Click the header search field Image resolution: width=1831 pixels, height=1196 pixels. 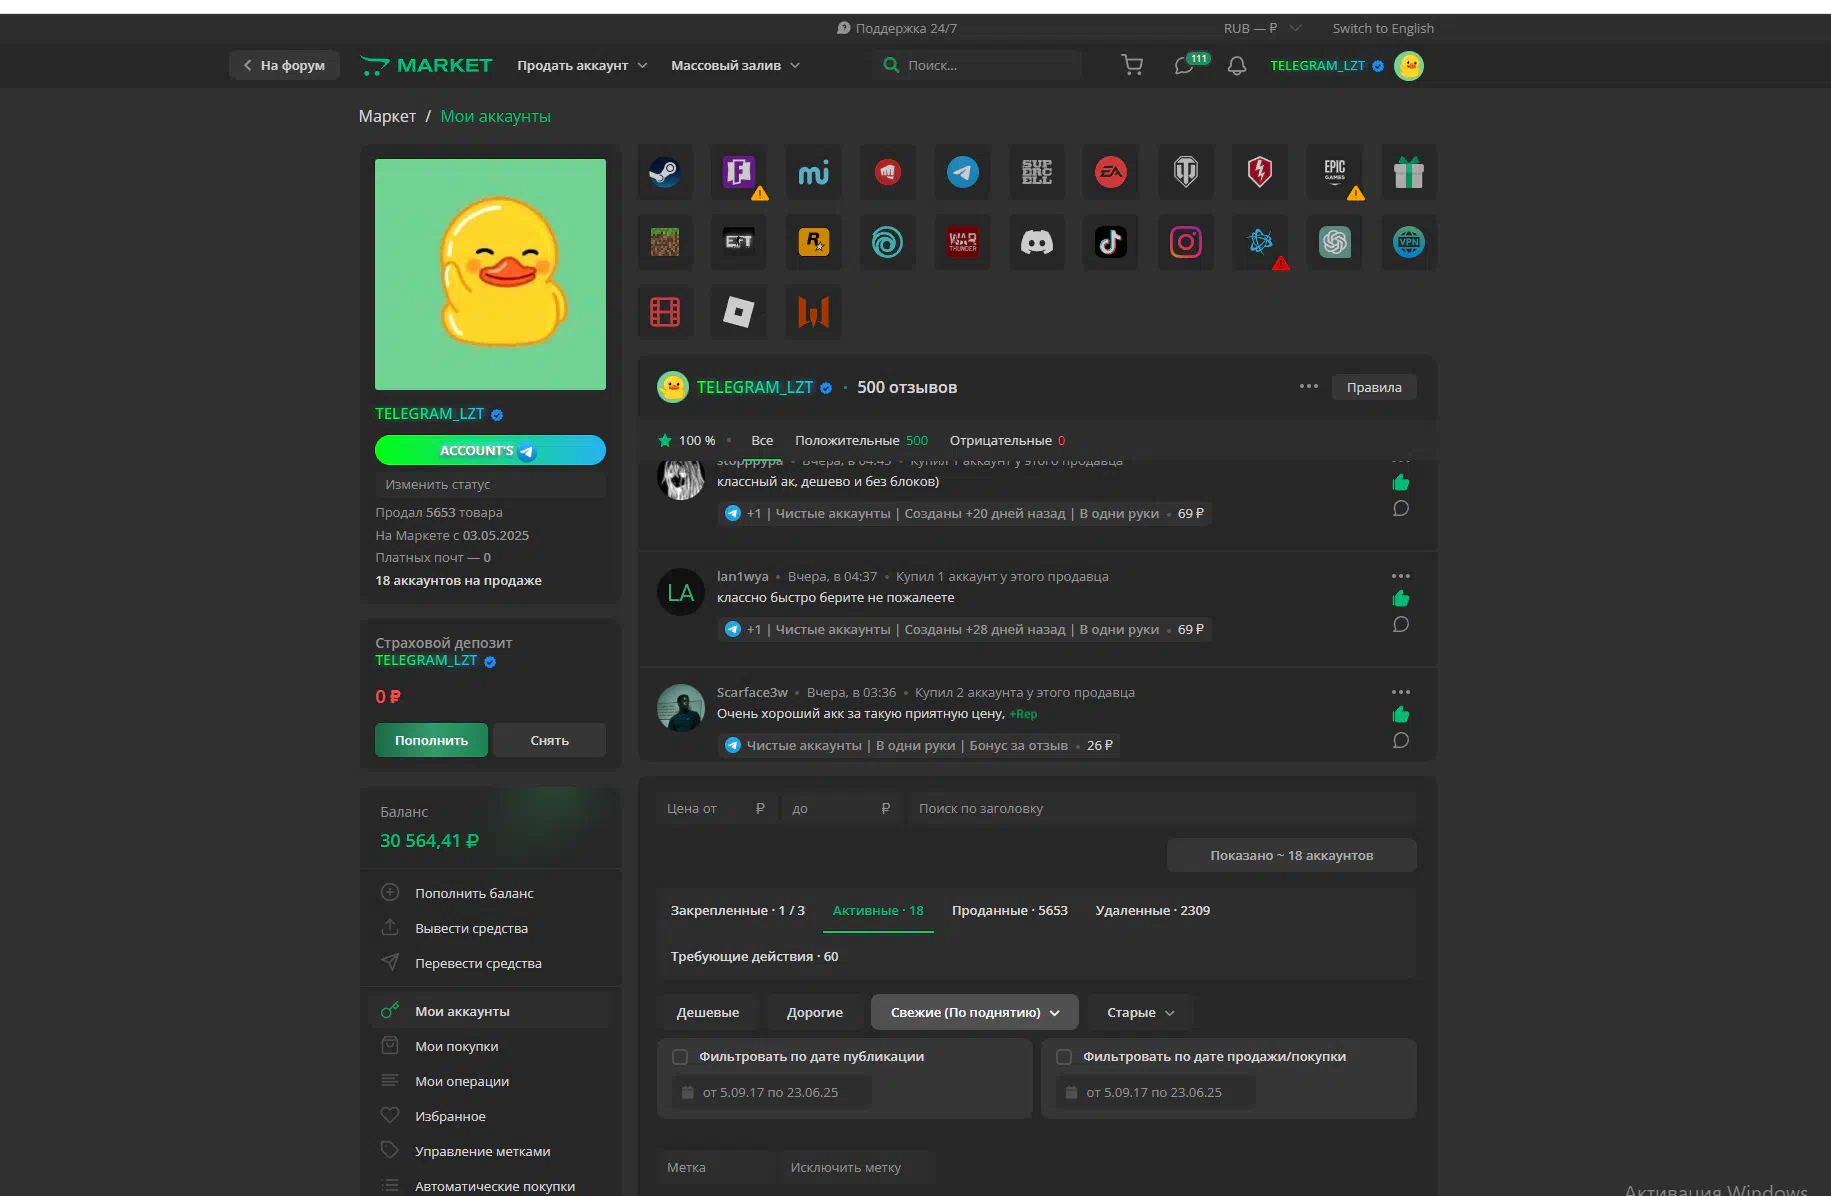[977, 65]
